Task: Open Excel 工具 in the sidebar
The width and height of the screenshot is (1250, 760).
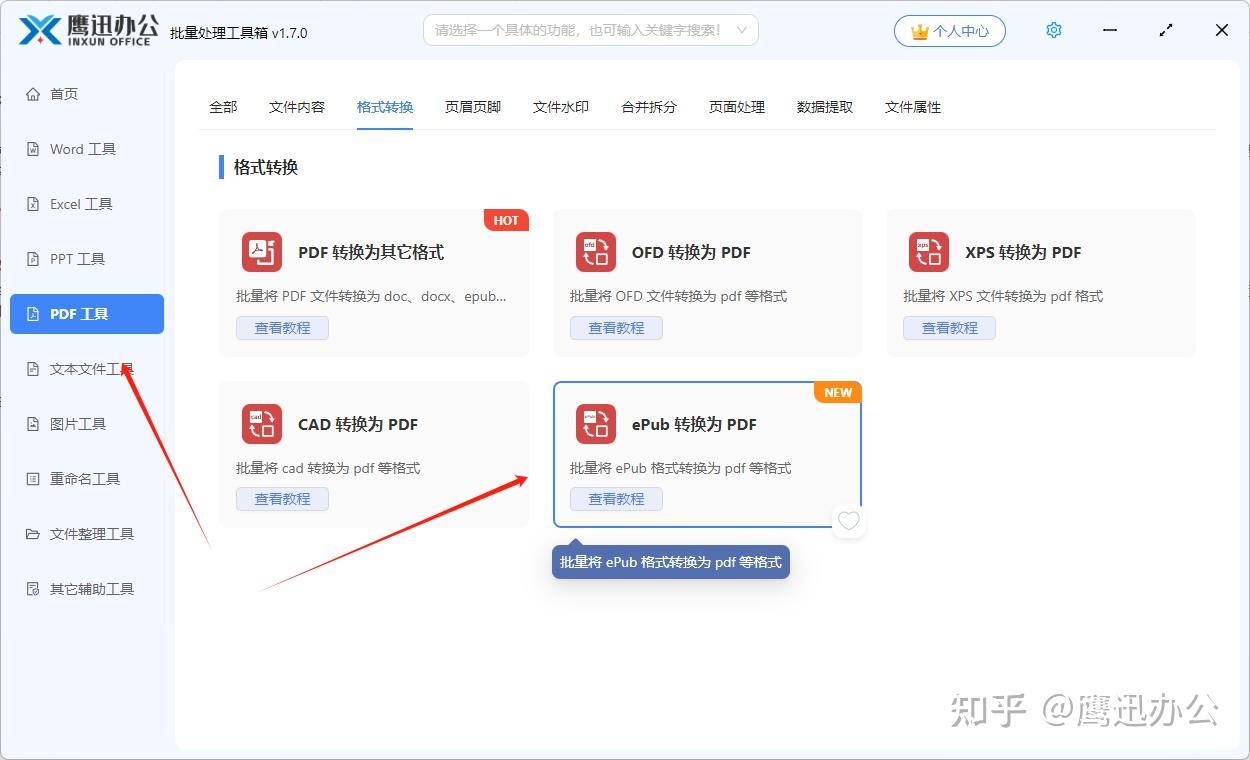Action: pos(87,204)
